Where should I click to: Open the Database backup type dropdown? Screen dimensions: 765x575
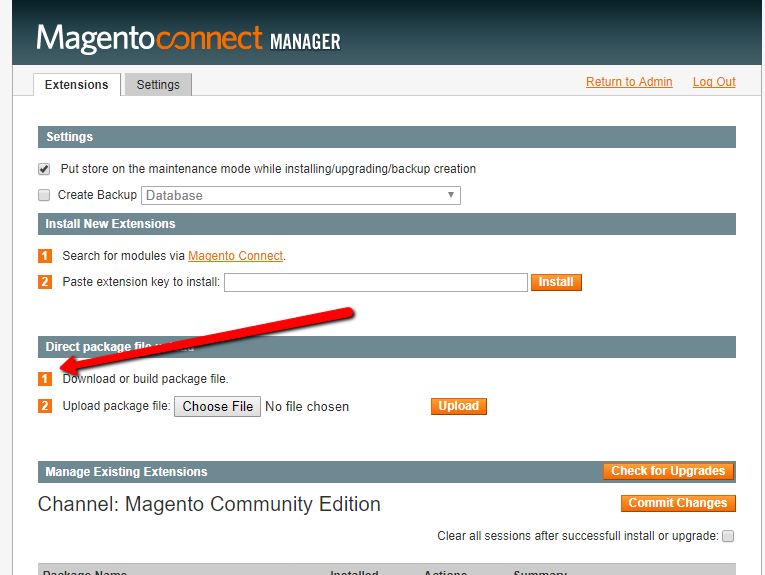[x=301, y=195]
